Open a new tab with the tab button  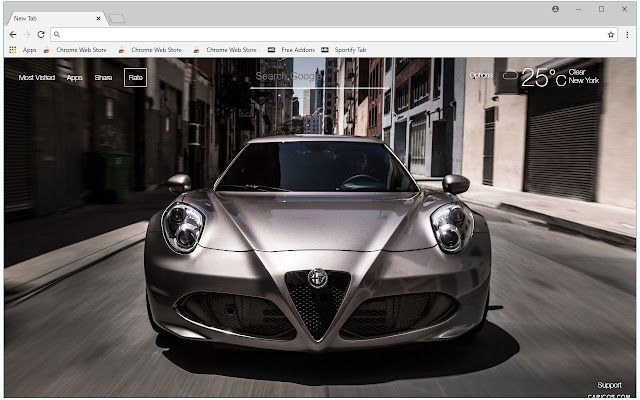(117, 19)
